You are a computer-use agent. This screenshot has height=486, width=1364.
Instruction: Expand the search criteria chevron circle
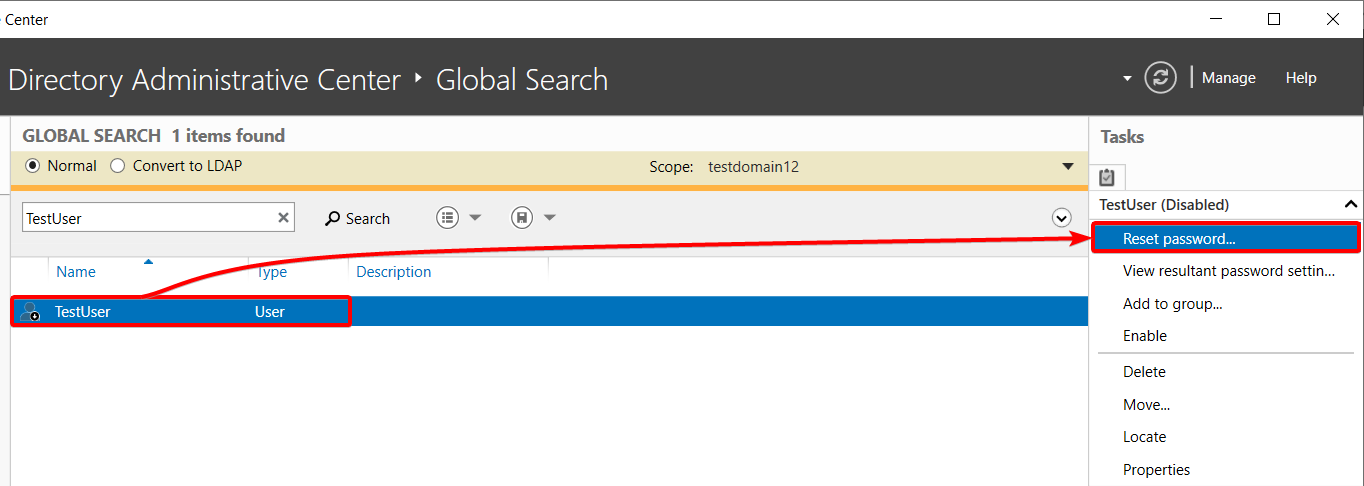tap(1062, 218)
